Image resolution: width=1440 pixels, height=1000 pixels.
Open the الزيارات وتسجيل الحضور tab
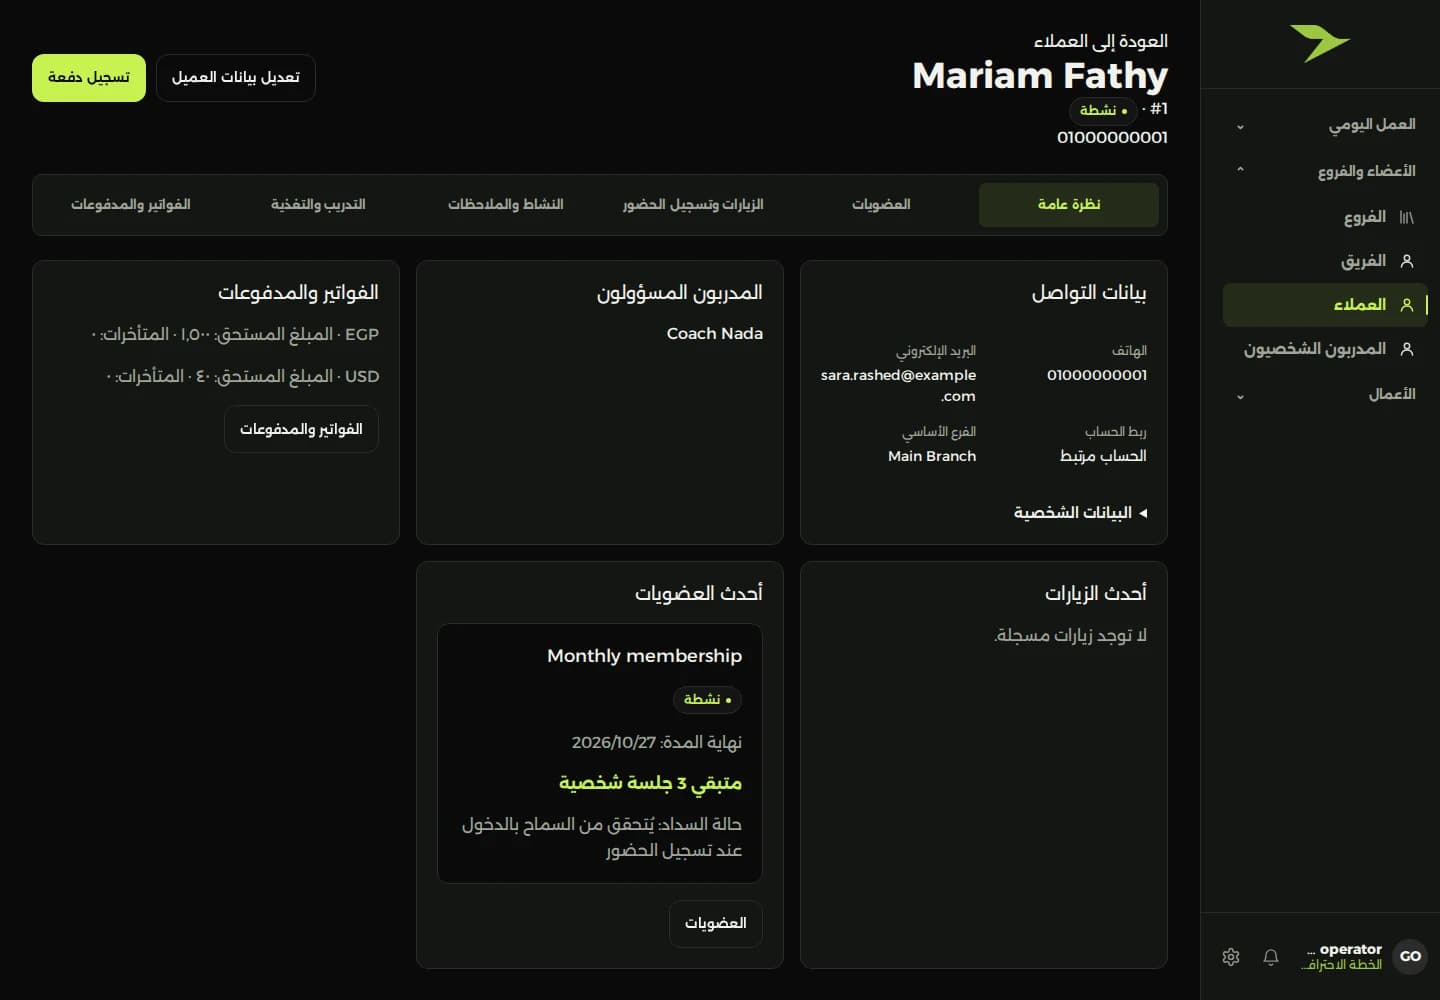pos(693,205)
